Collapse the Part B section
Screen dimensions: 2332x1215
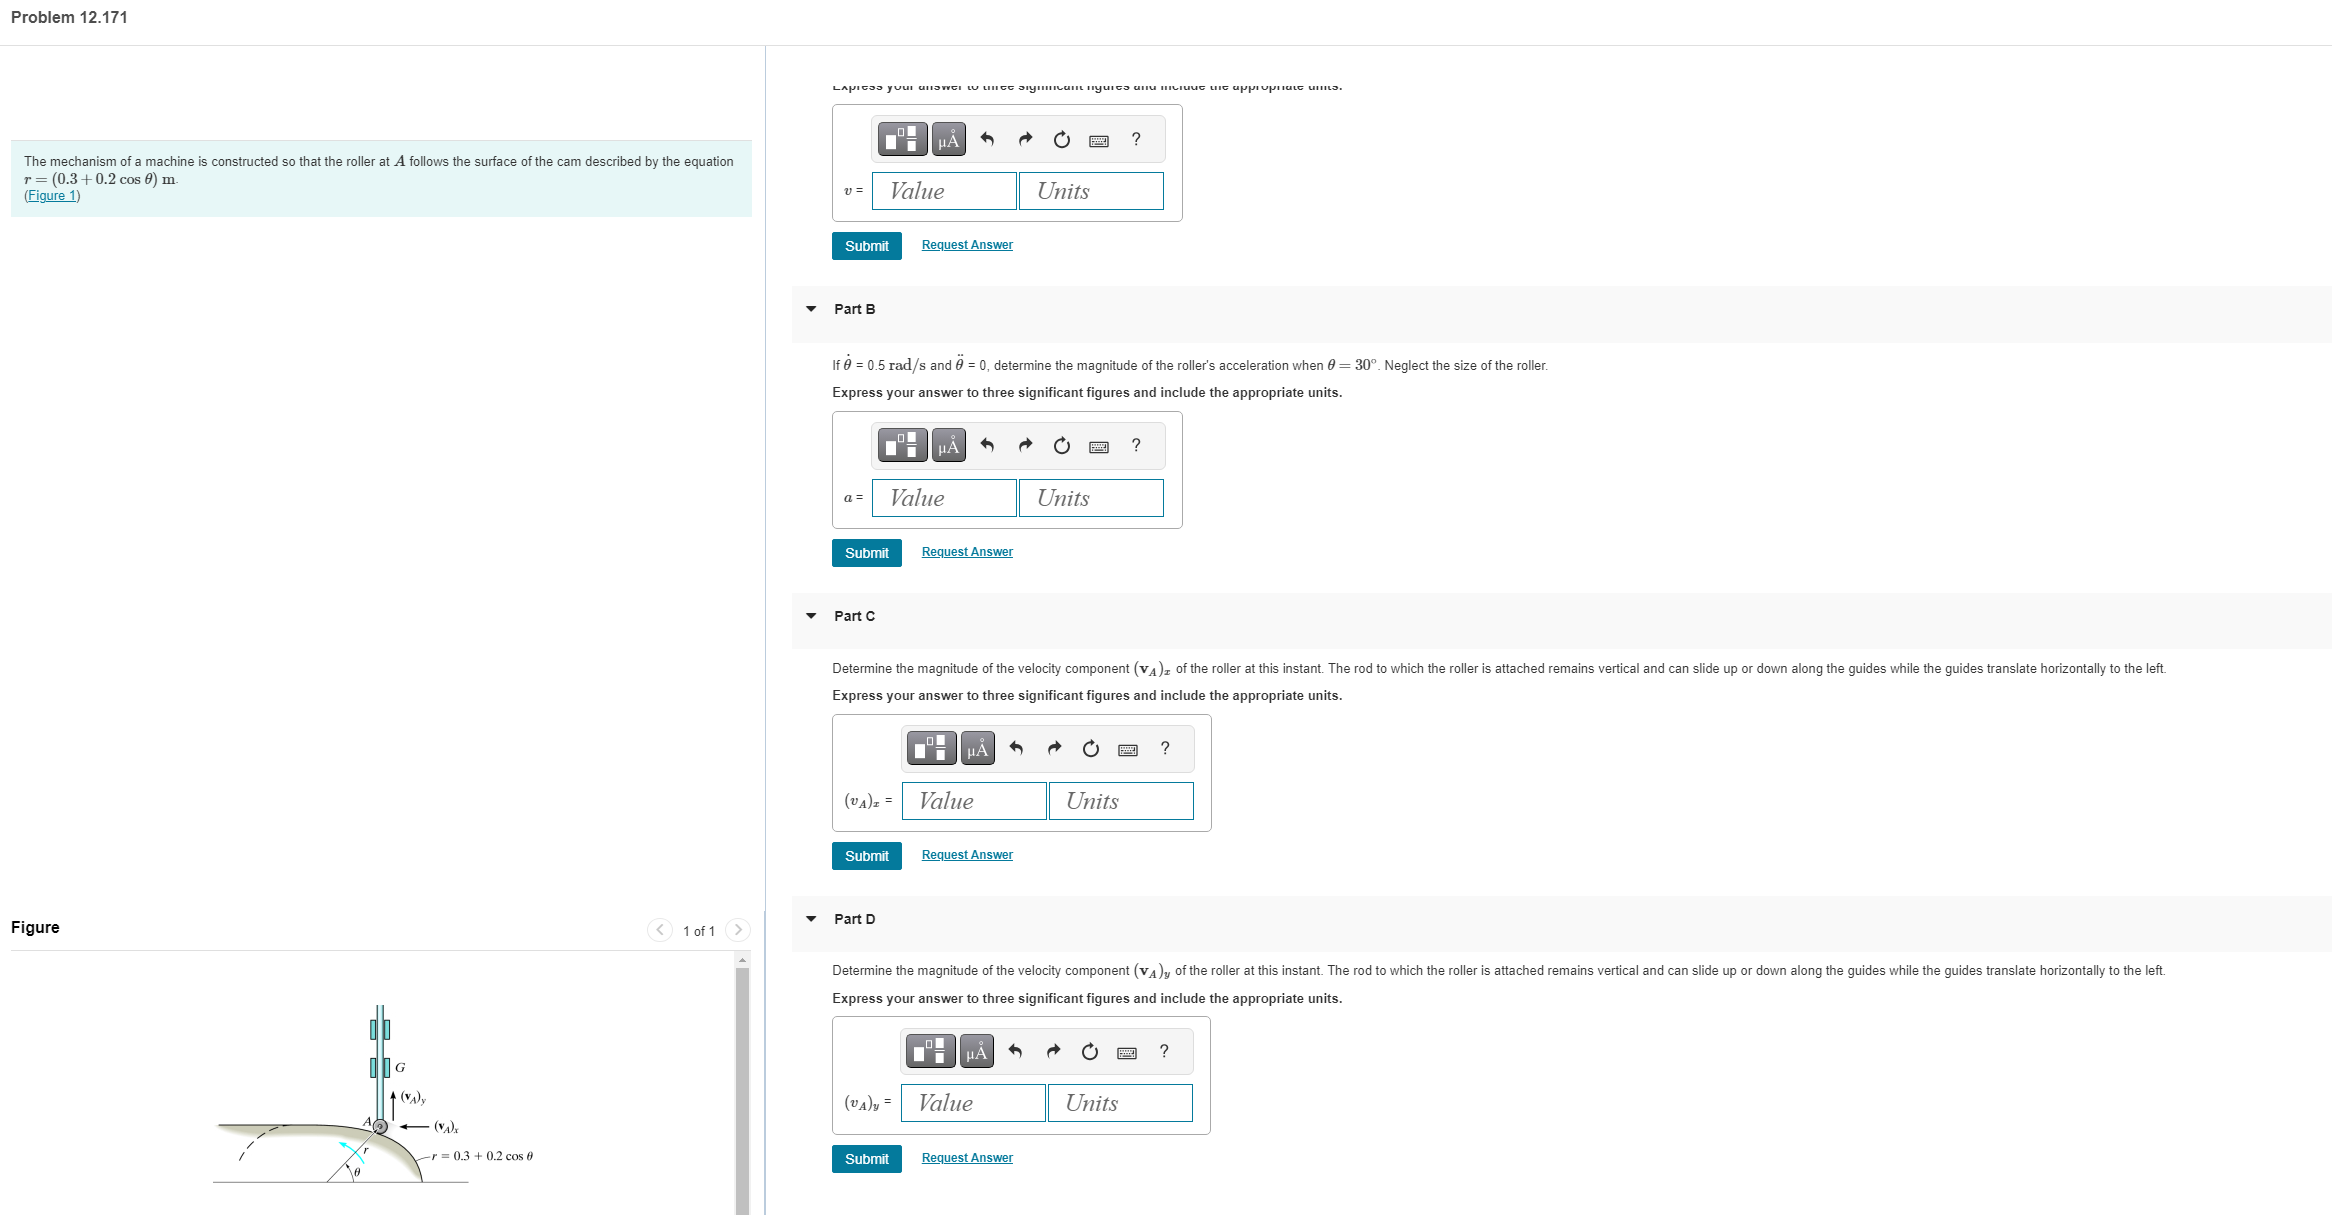pos(811,309)
